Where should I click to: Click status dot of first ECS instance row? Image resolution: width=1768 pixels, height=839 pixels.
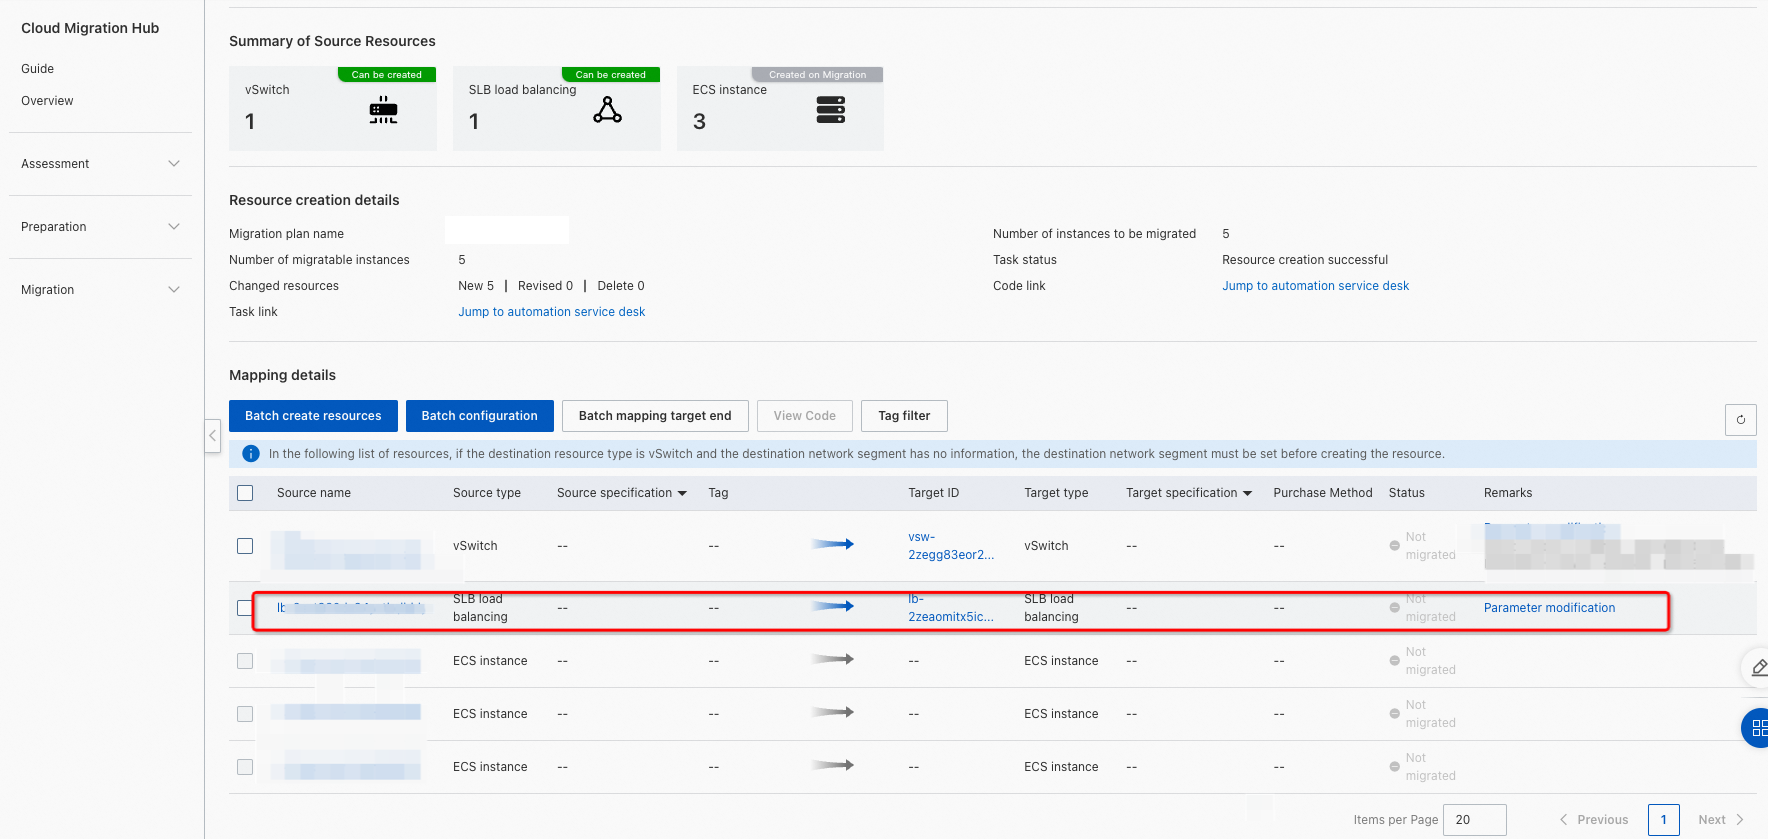click(x=1394, y=661)
